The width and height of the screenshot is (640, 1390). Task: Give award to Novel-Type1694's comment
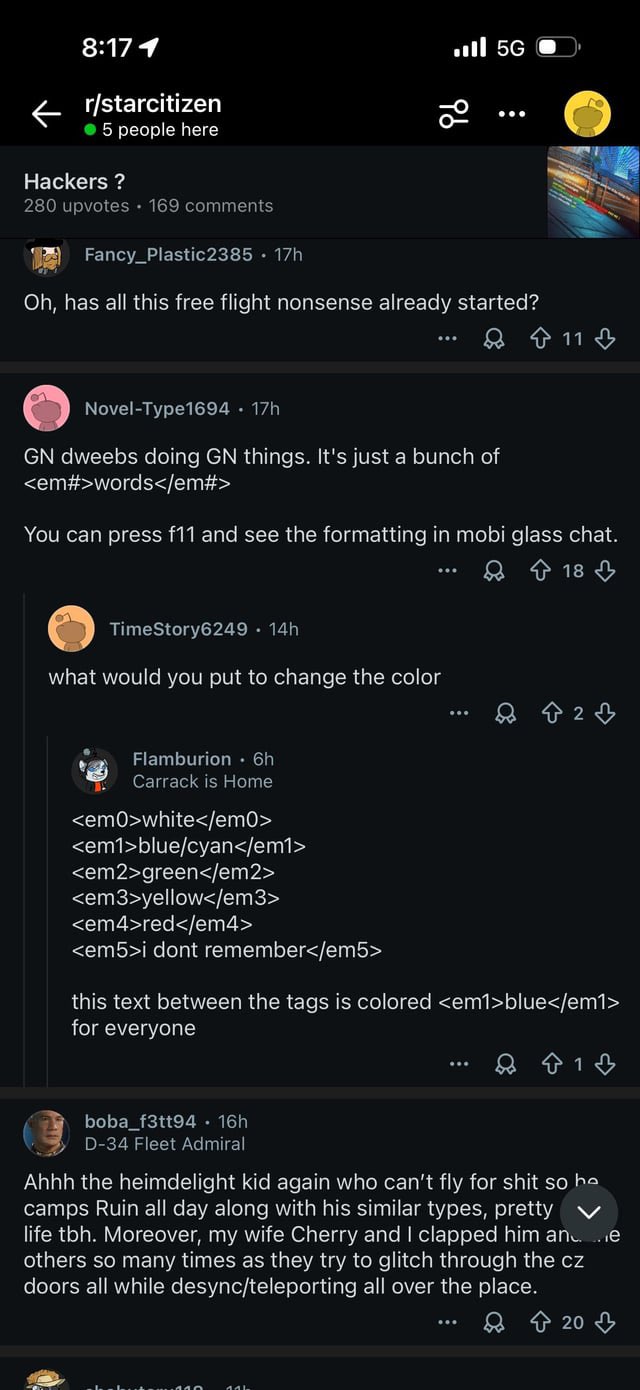[x=494, y=571]
